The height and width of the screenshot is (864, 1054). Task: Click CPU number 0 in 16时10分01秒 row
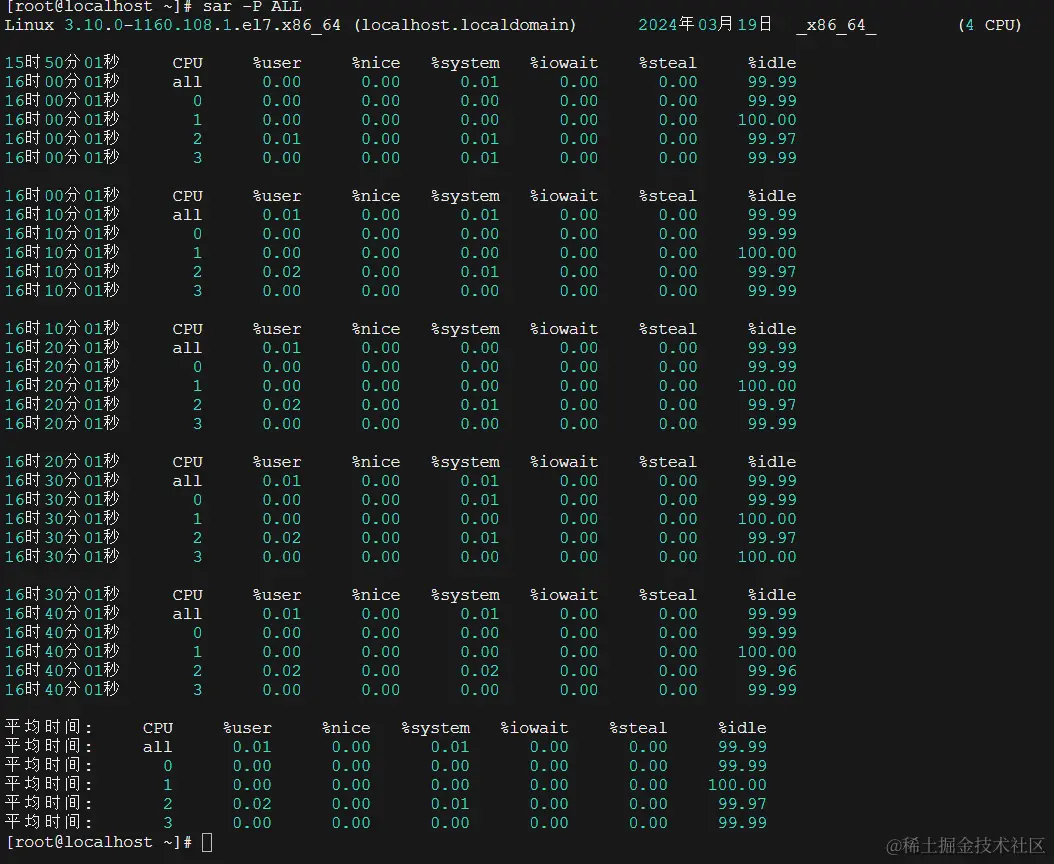pyautogui.click(x=197, y=234)
